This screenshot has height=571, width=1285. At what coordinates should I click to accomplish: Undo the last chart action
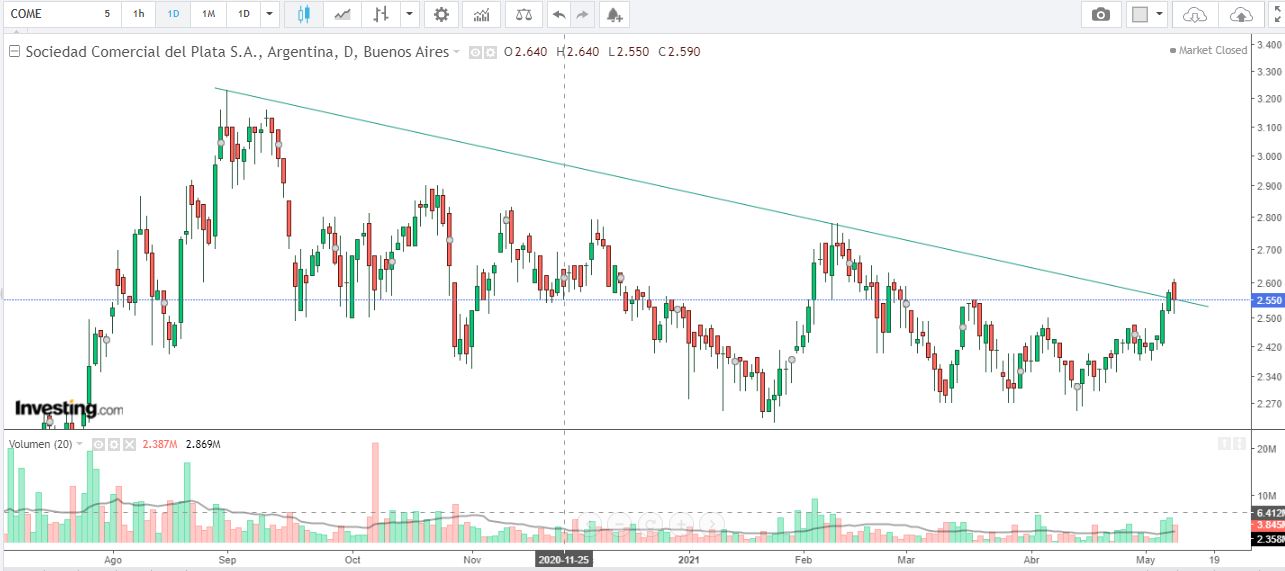(x=558, y=14)
